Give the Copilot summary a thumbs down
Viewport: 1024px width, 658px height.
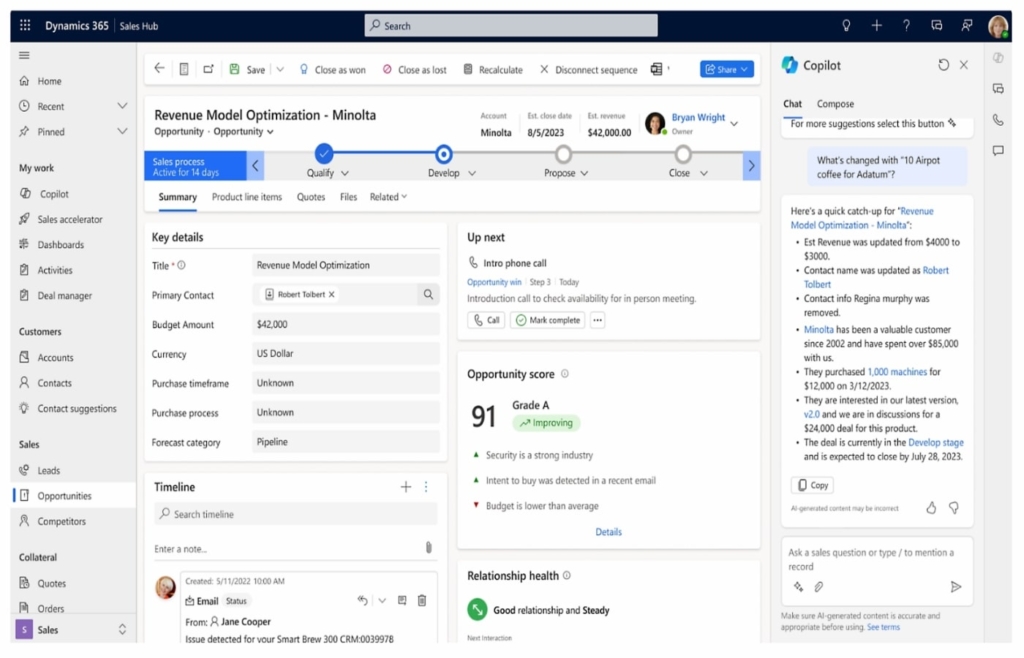tap(953, 507)
